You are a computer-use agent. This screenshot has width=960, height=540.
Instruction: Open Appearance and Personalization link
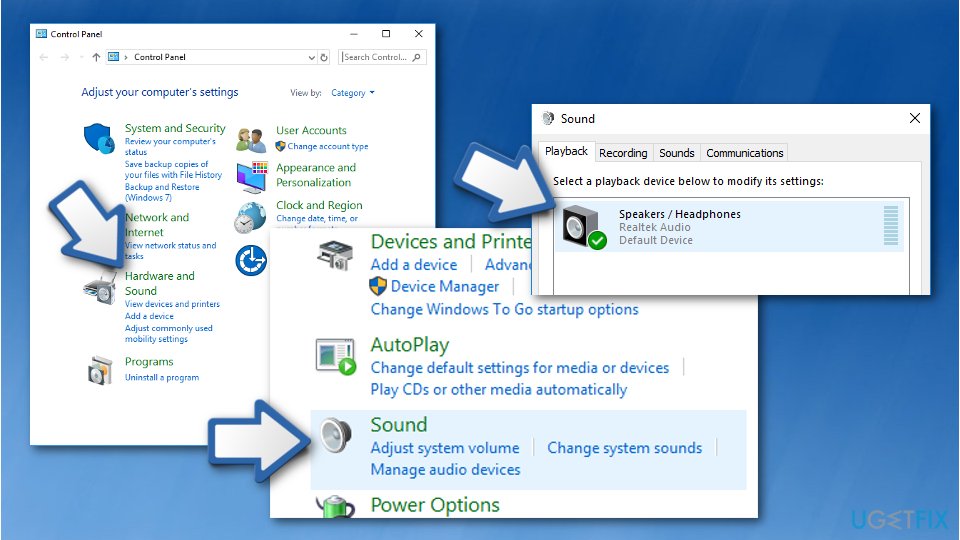(316, 175)
